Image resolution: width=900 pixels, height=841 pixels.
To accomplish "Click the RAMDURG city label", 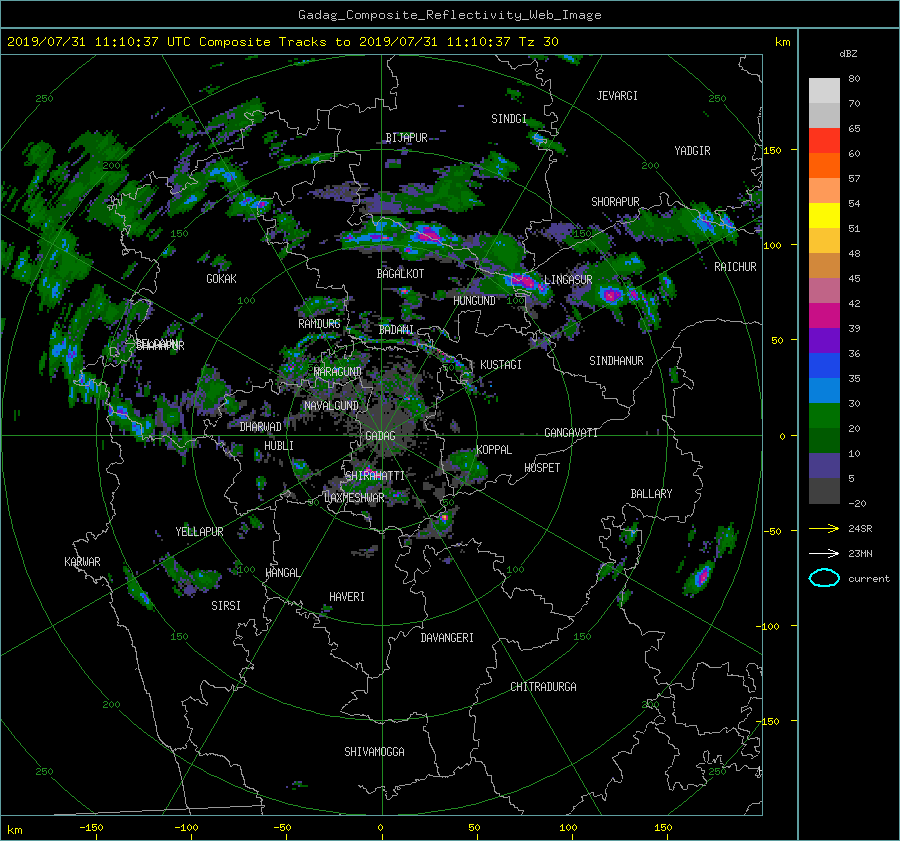I will pyautogui.click(x=319, y=324).
